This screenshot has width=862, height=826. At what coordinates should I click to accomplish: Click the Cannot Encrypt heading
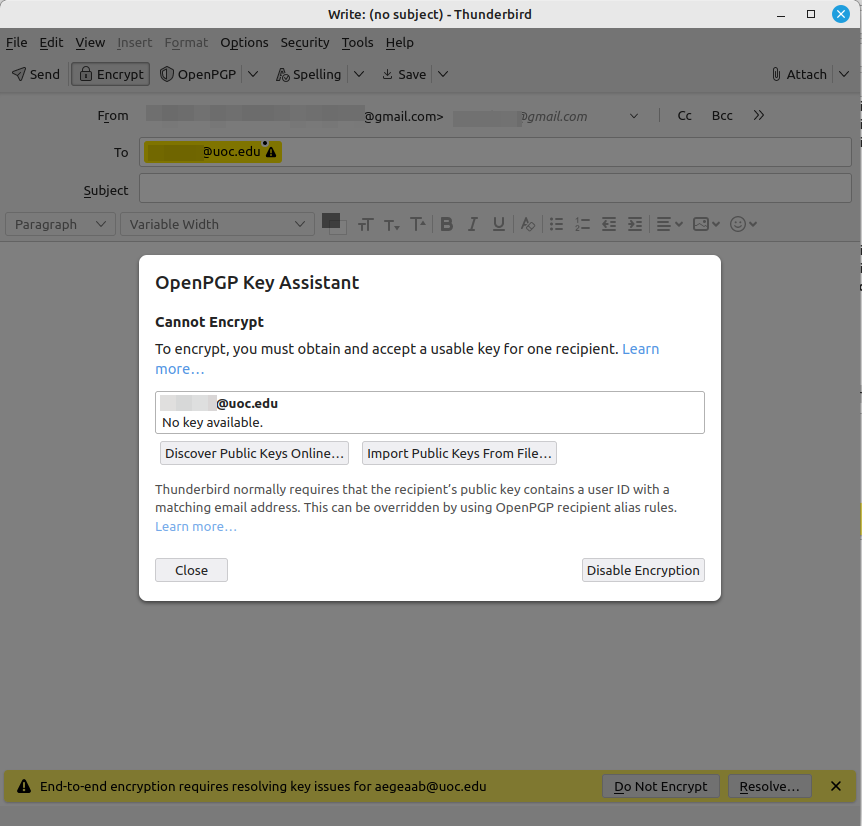(209, 322)
